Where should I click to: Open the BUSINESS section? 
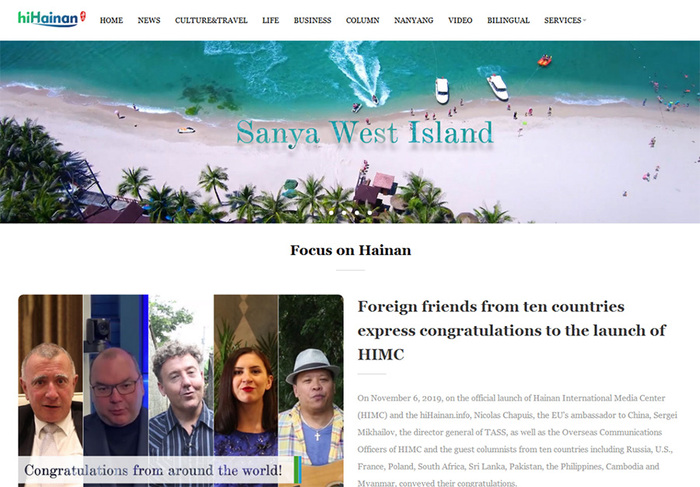(x=312, y=21)
